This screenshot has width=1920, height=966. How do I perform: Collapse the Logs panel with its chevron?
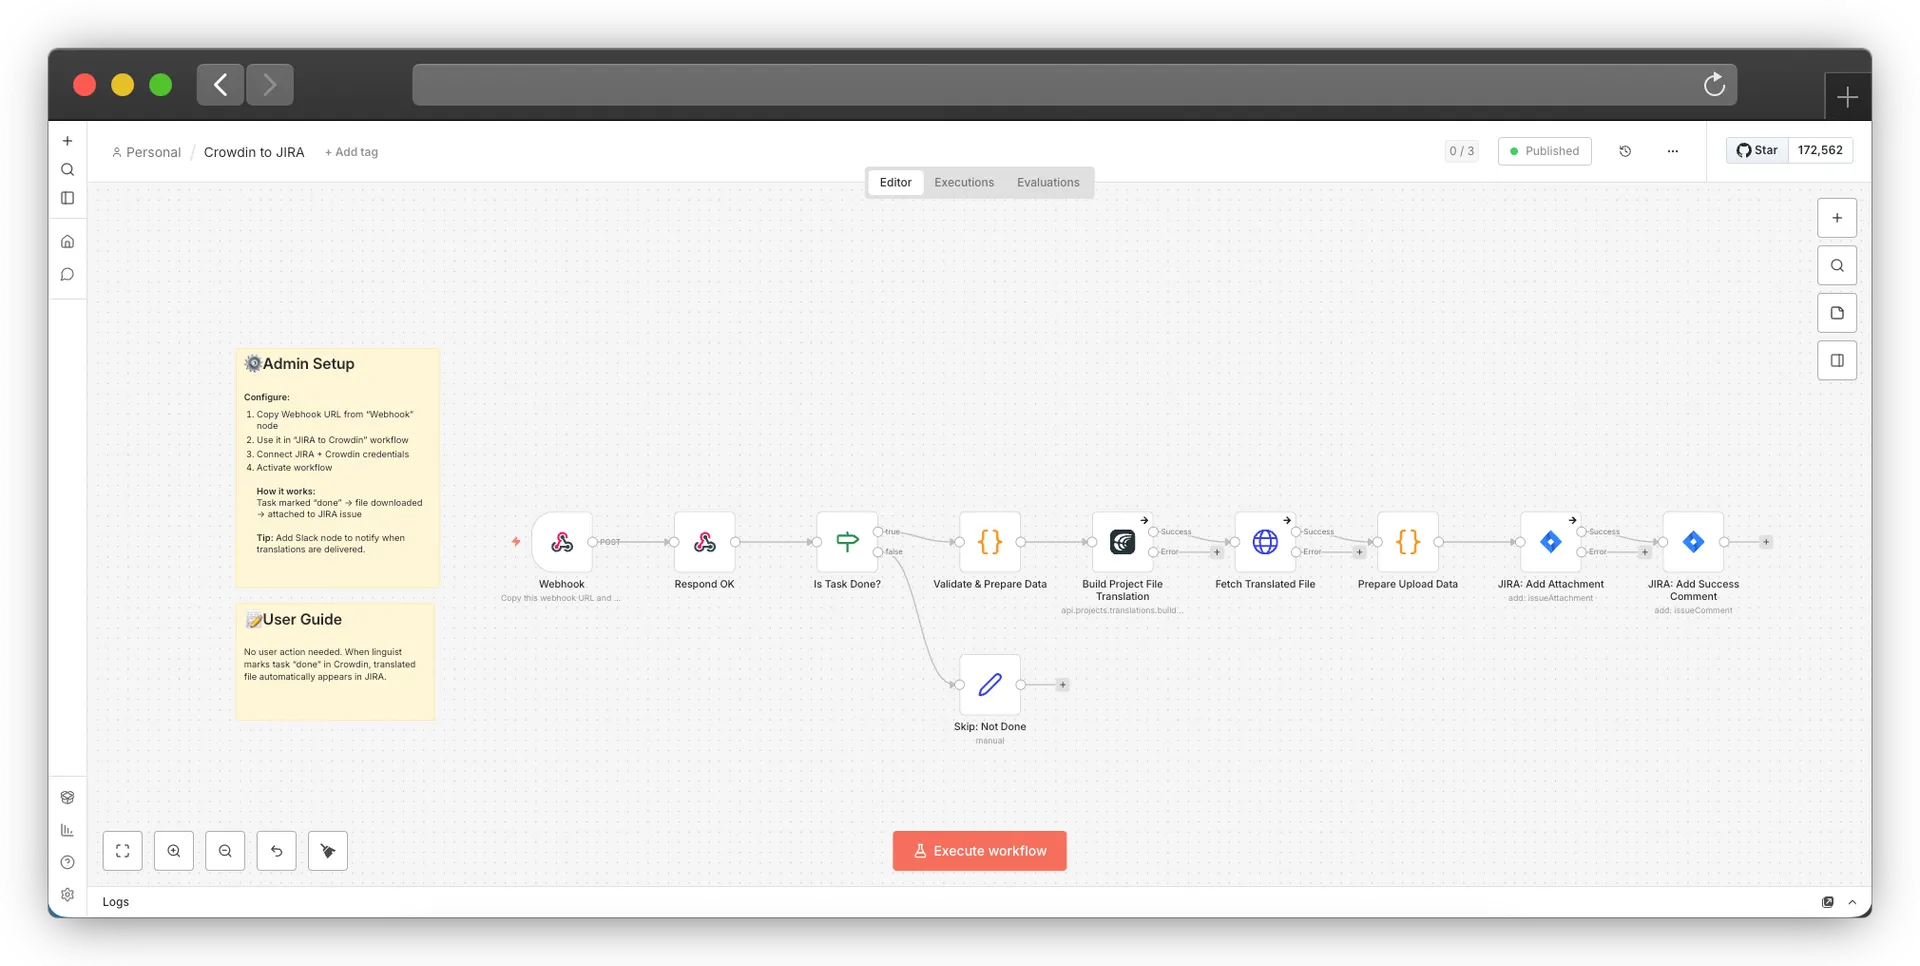[1851, 901]
